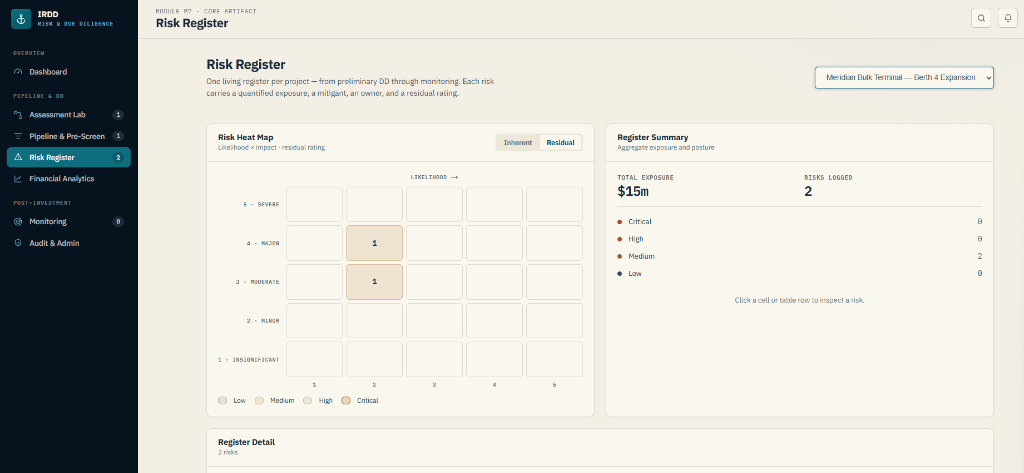Click the Critical legend swatch
This screenshot has width=1024, height=473.
pos(345,400)
